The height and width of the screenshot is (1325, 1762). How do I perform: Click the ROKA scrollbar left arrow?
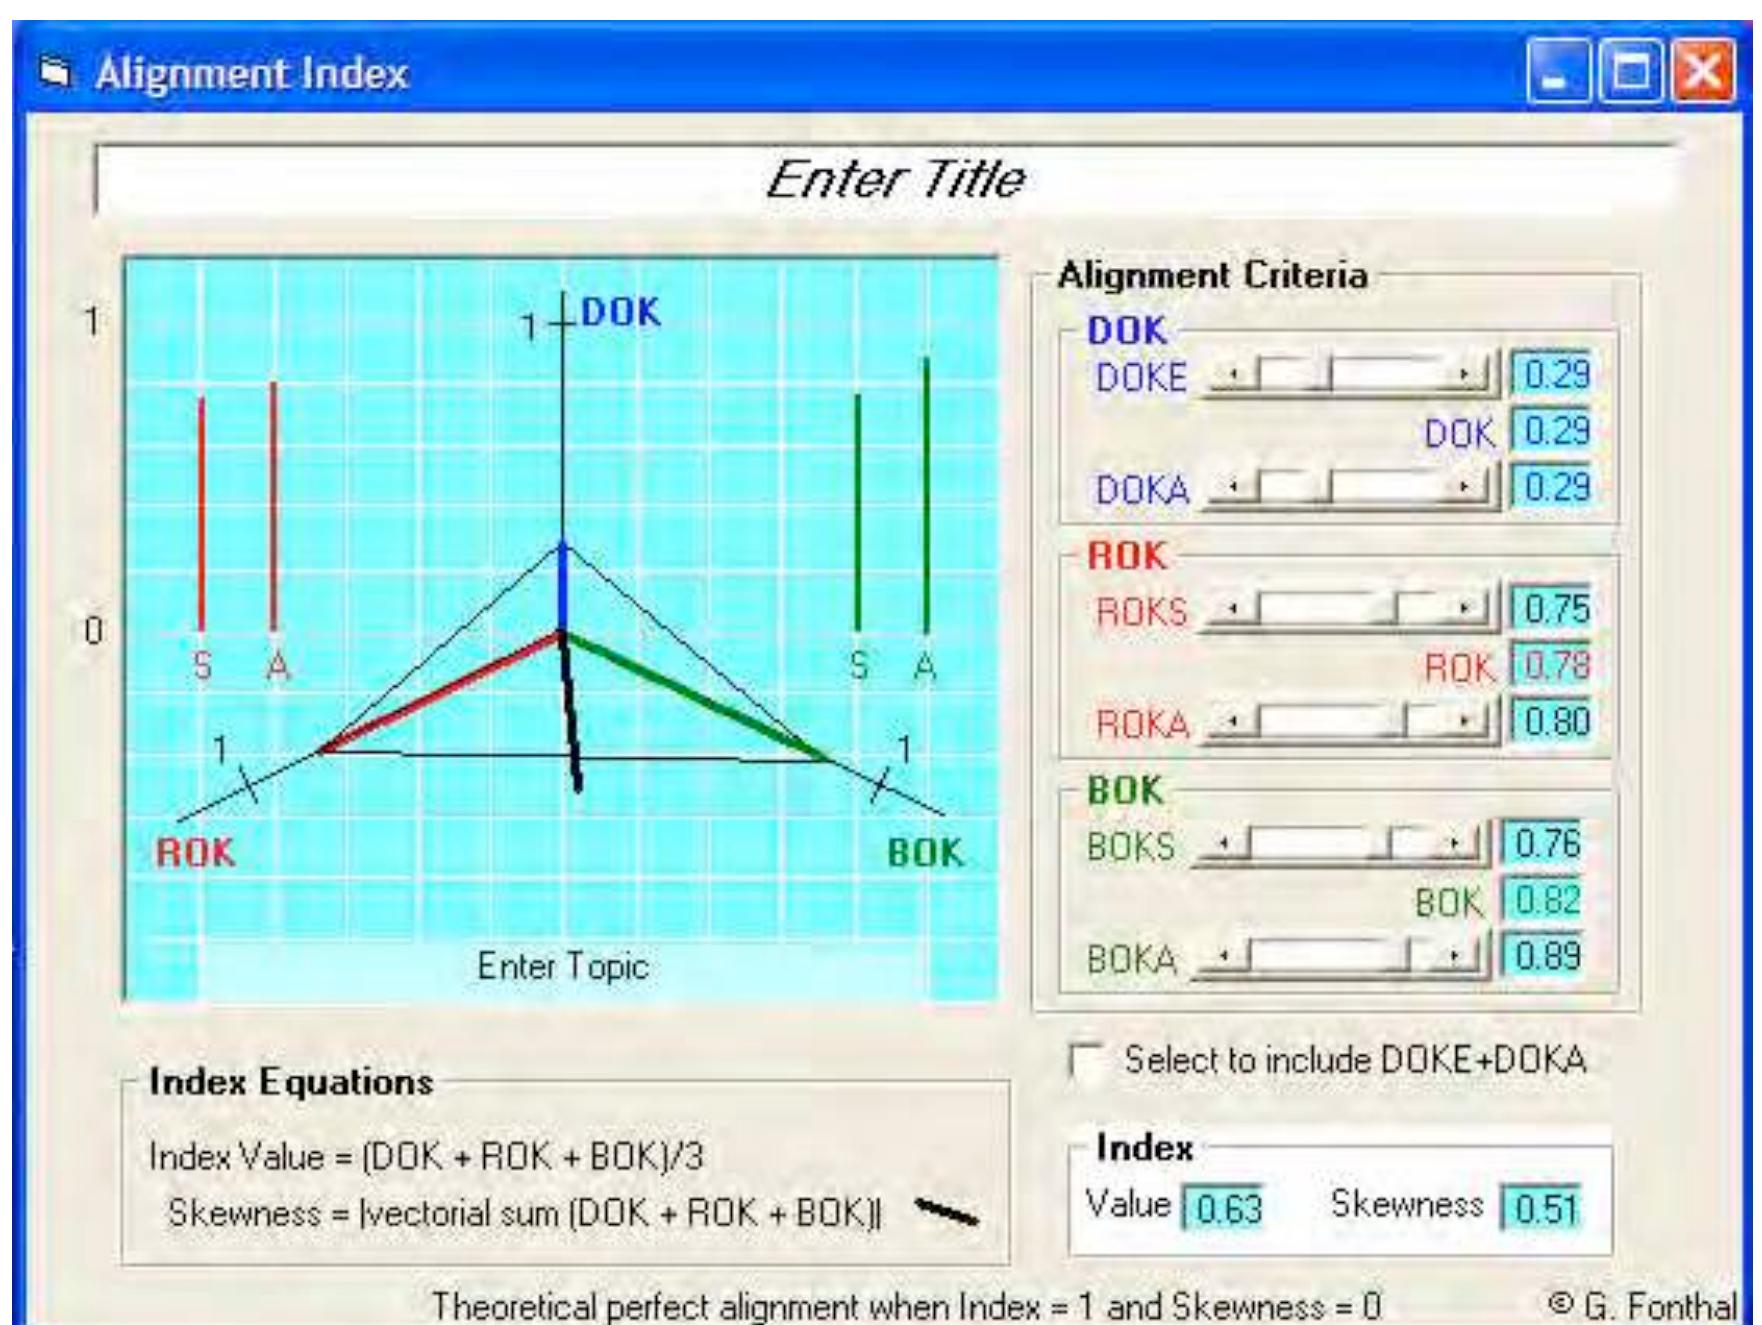[1233, 721]
